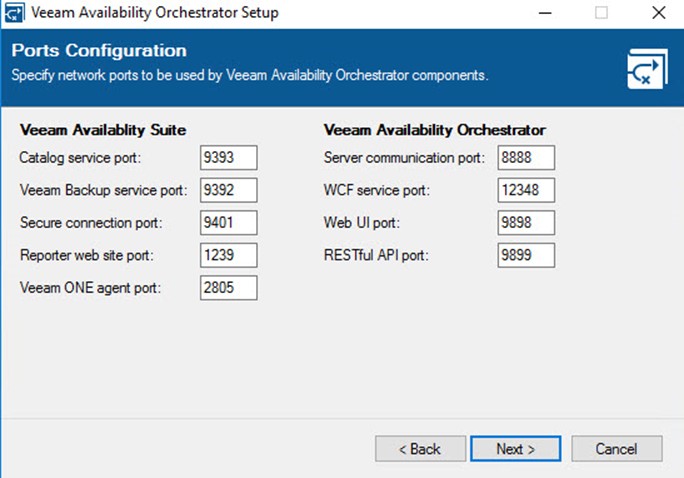Screen dimensions: 684x478
Task: Focus the Server communication port field
Action: coord(526,157)
